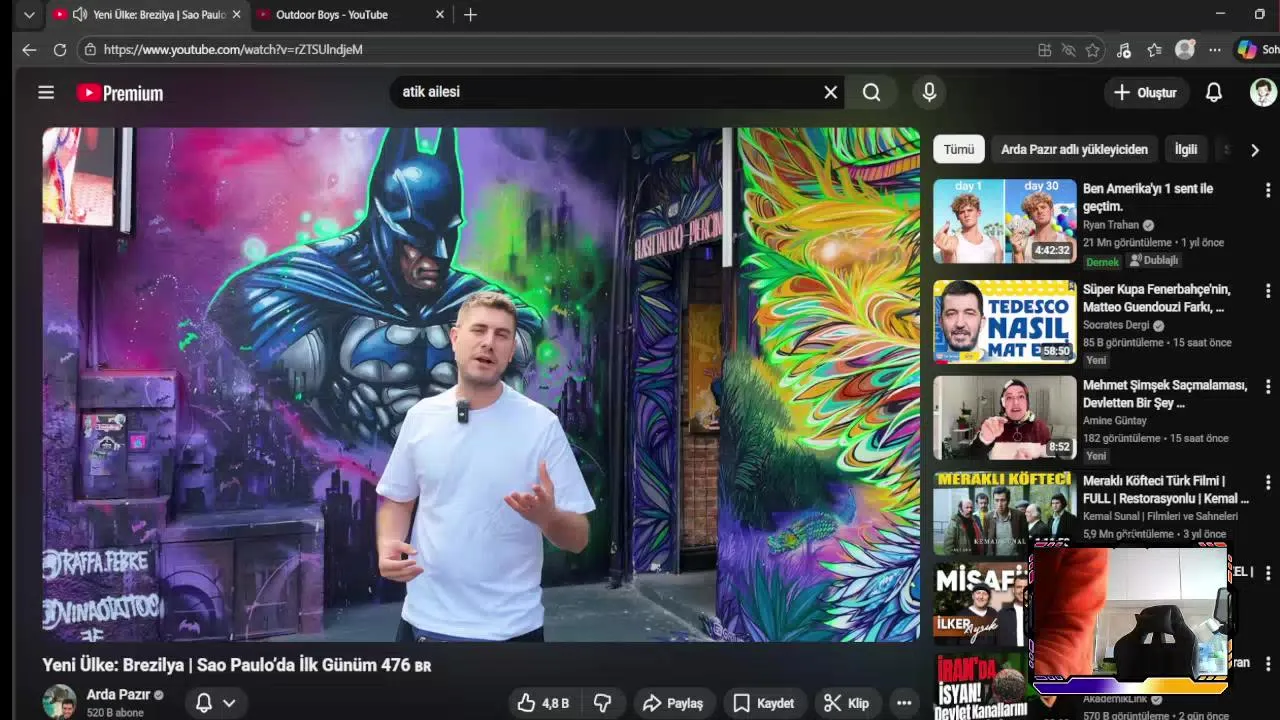Reload the page with refresh icon

point(60,49)
